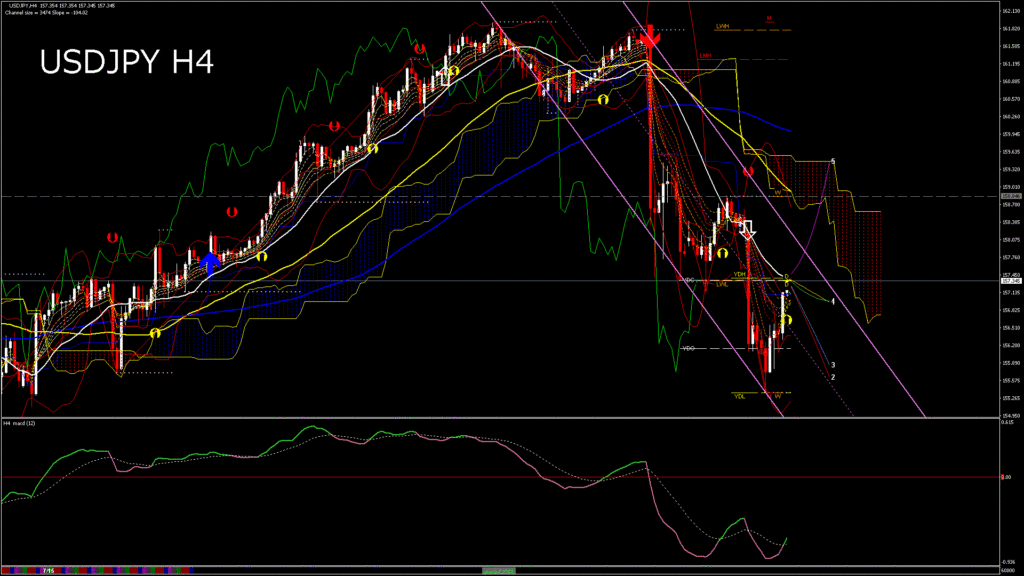The height and width of the screenshot is (576, 1024).
Task: Select the YDO dashed line label
Action: pos(688,348)
